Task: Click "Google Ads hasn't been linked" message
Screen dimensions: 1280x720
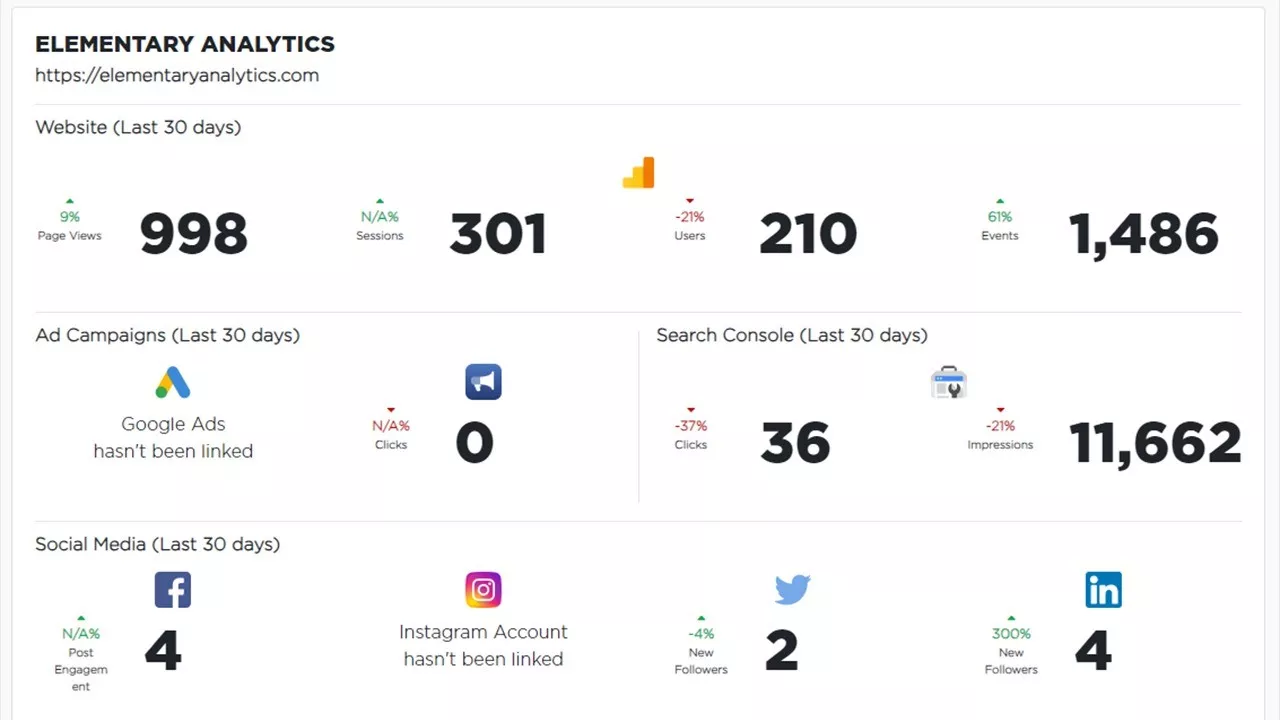Action: coord(173,438)
